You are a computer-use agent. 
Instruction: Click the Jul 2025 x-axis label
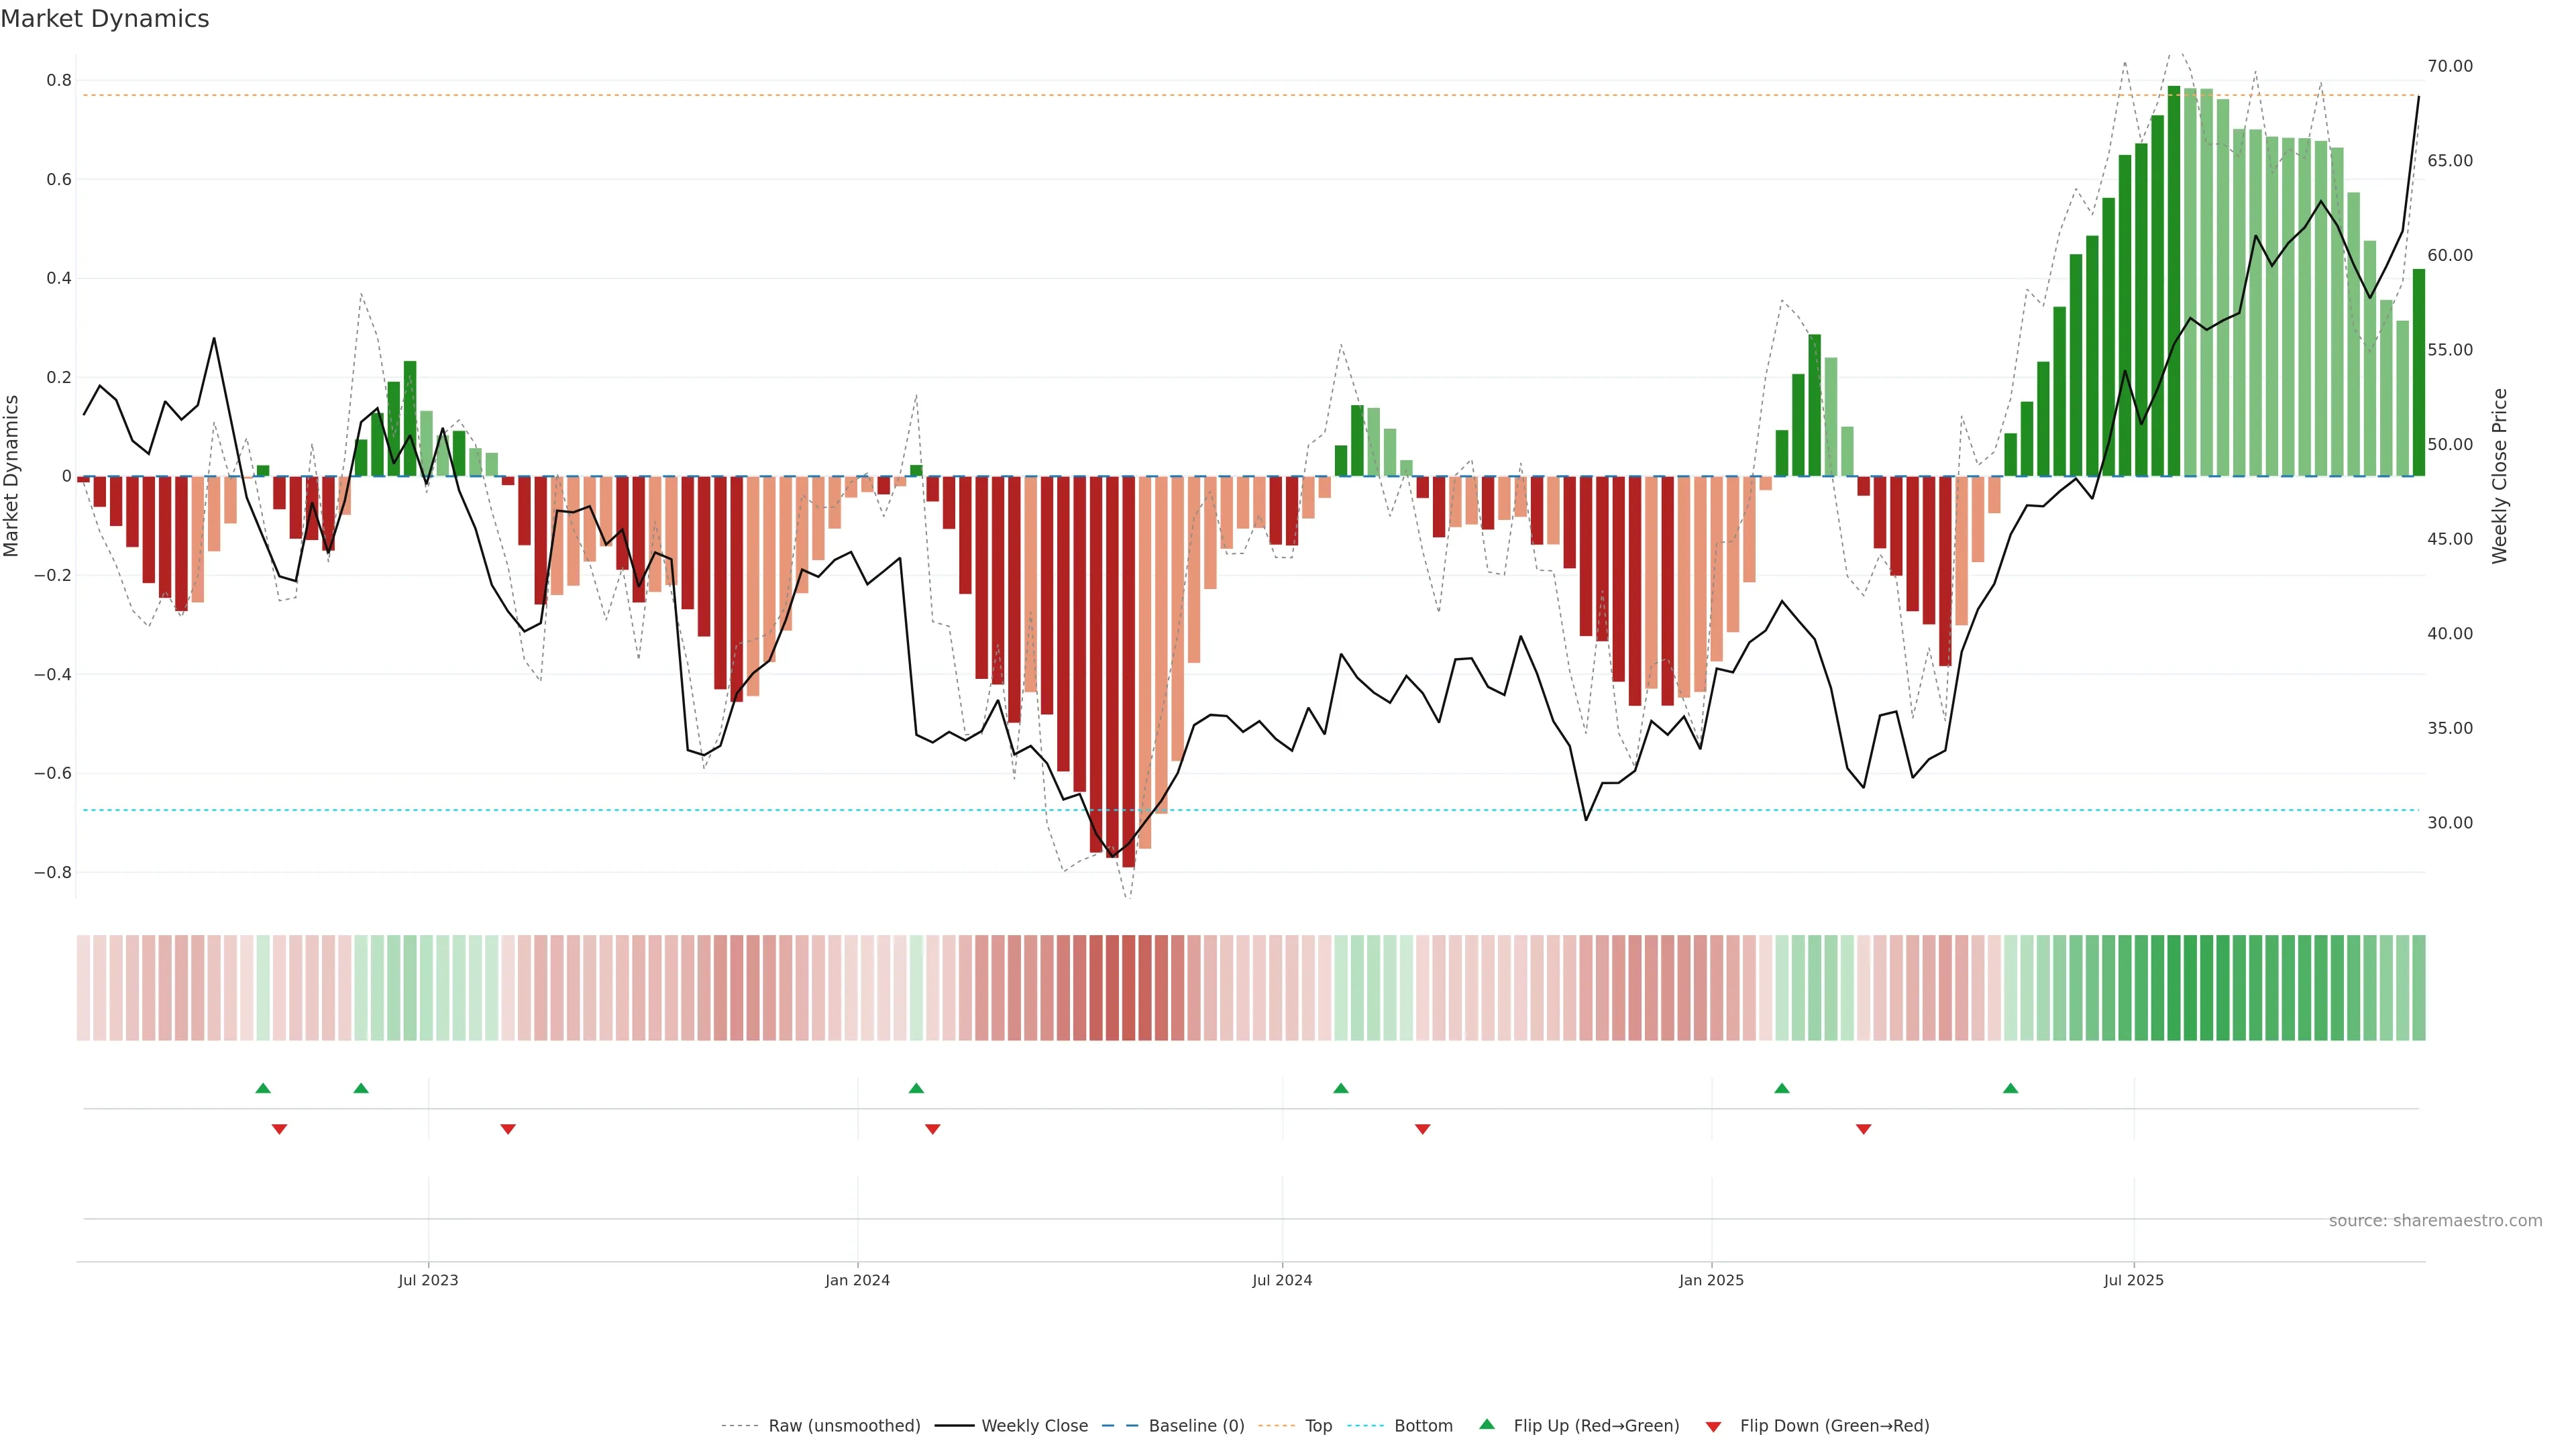pyautogui.click(x=2133, y=1280)
